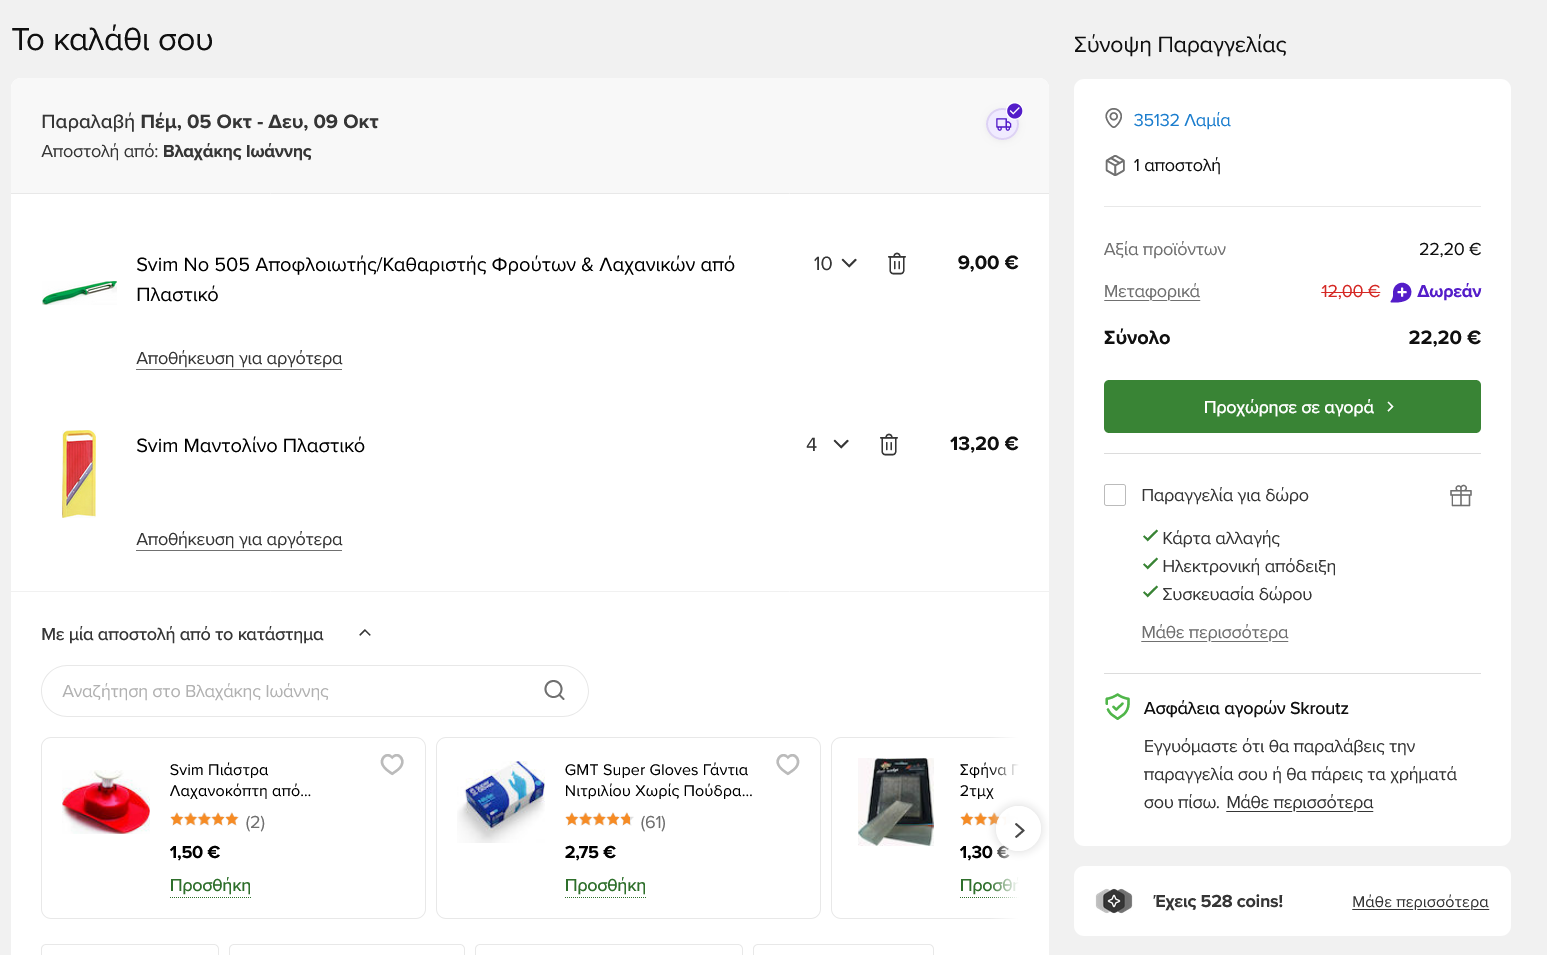1547x955 pixels.
Task: Click the 1 αποστολή text
Action: (1177, 165)
